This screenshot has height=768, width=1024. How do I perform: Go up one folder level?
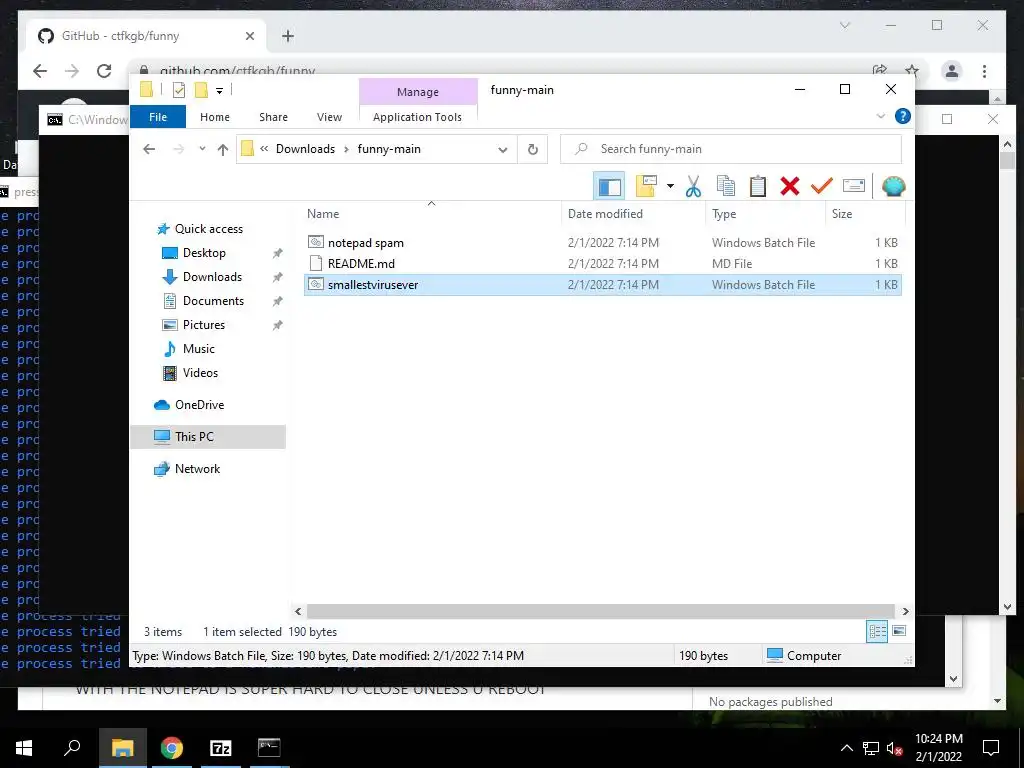[x=223, y=149]
